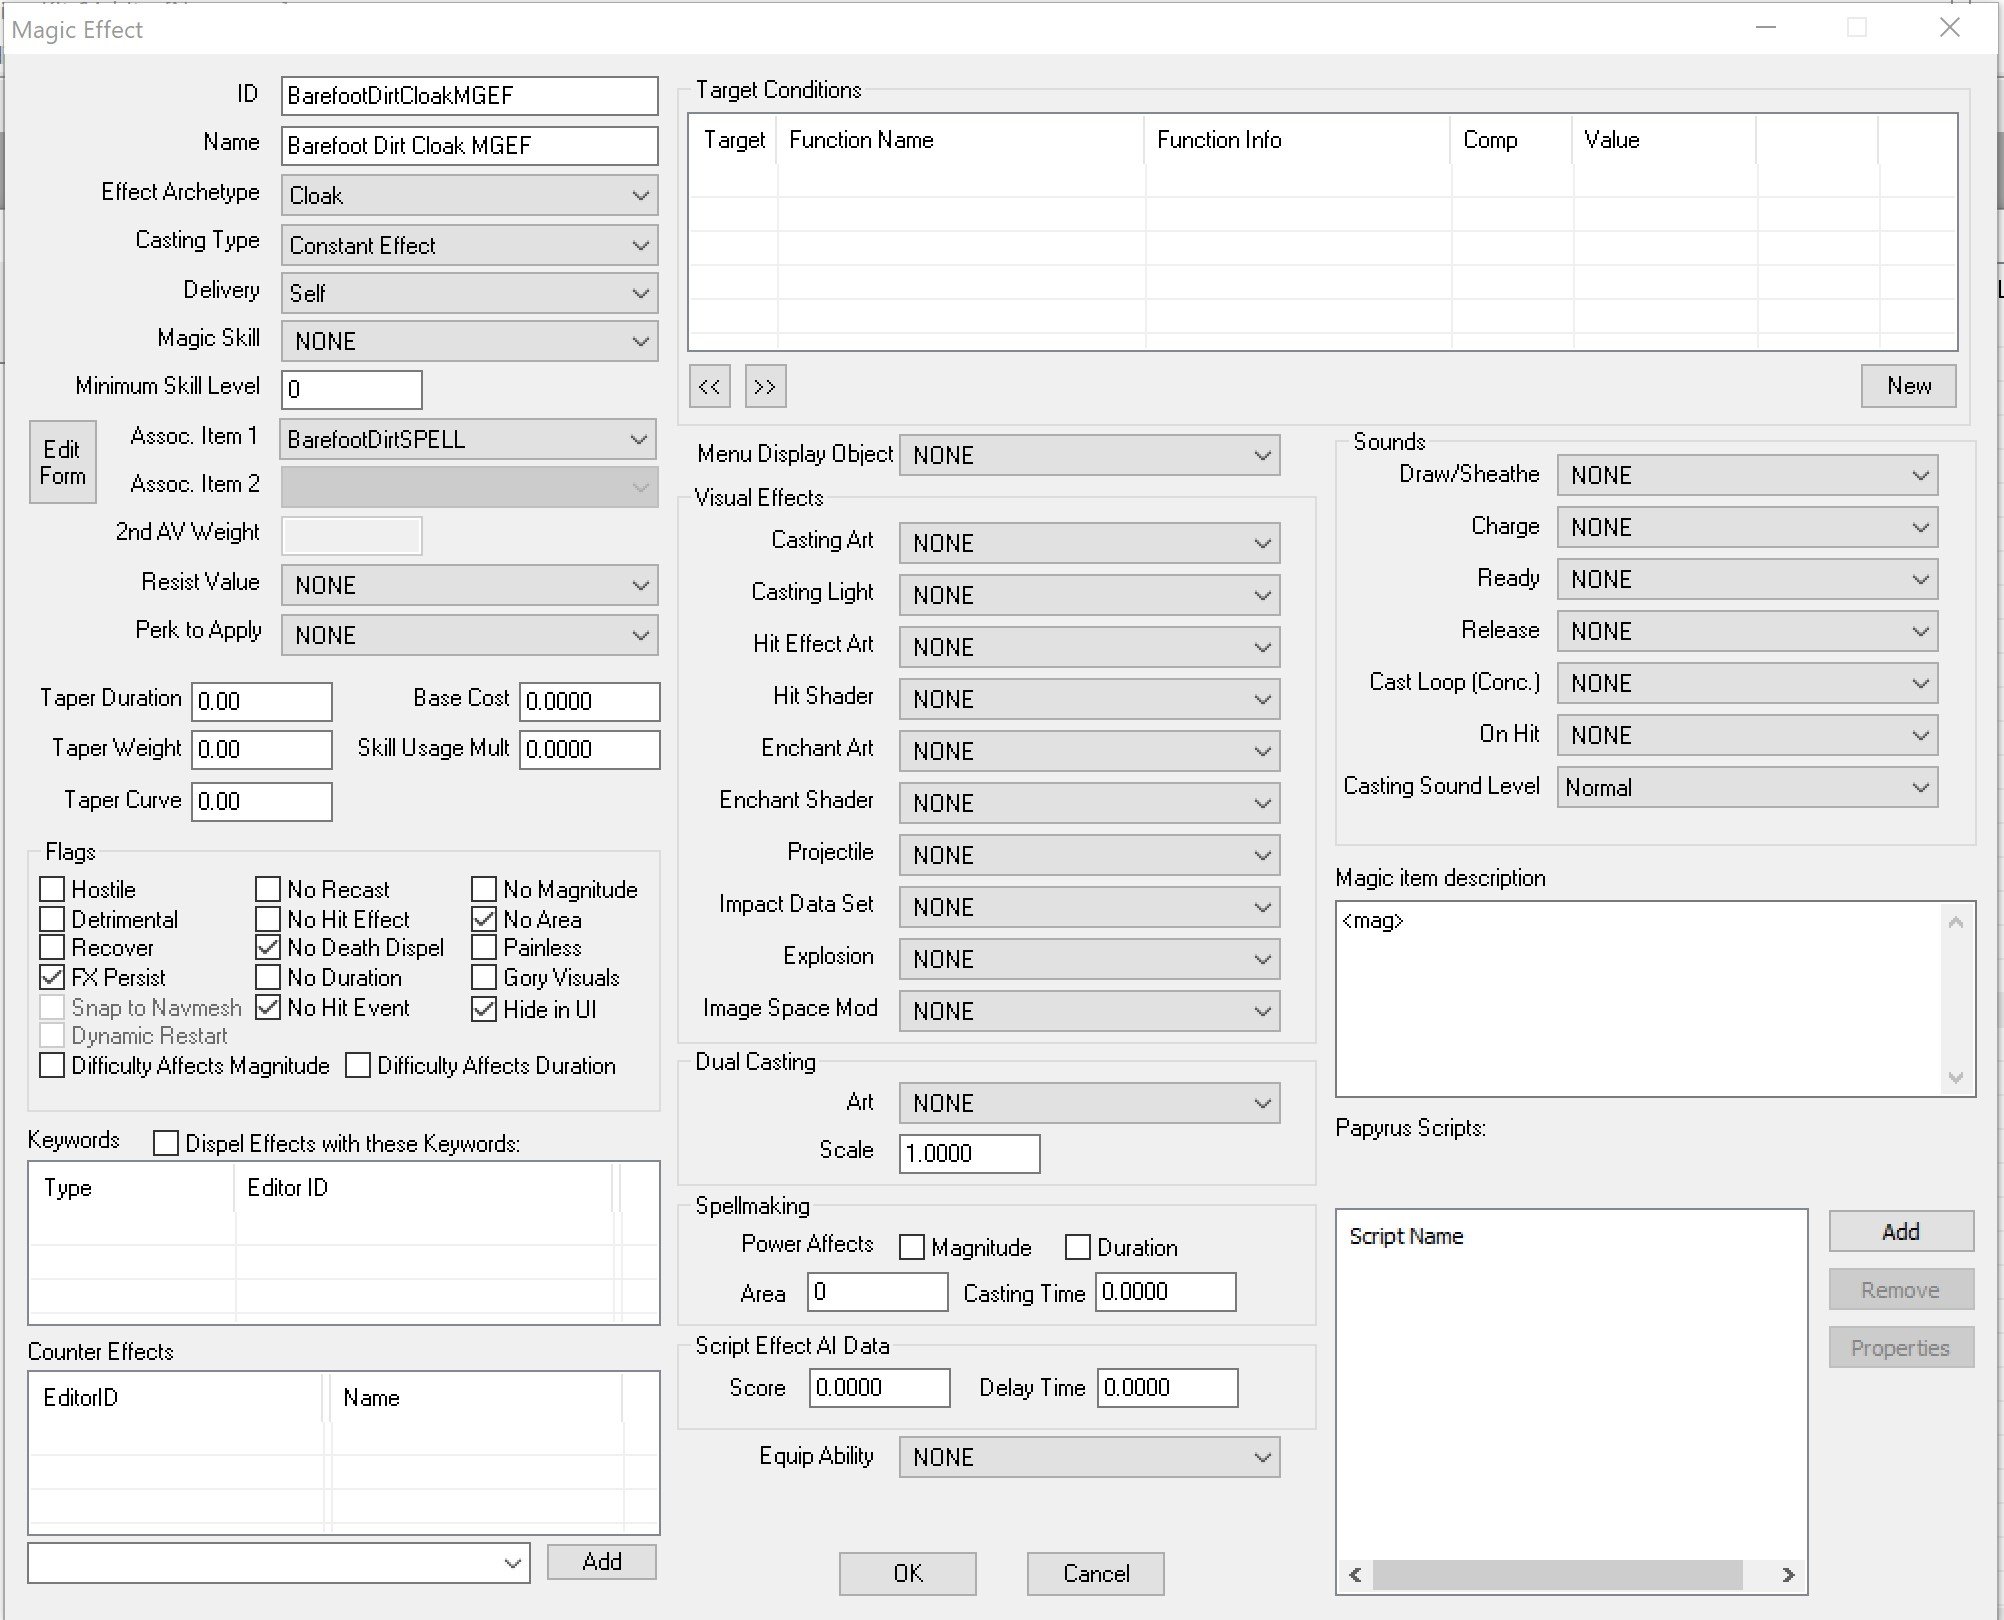2004x1620 pixels.
Task: Add a Papyrus script
Action: point(1901,1232)
